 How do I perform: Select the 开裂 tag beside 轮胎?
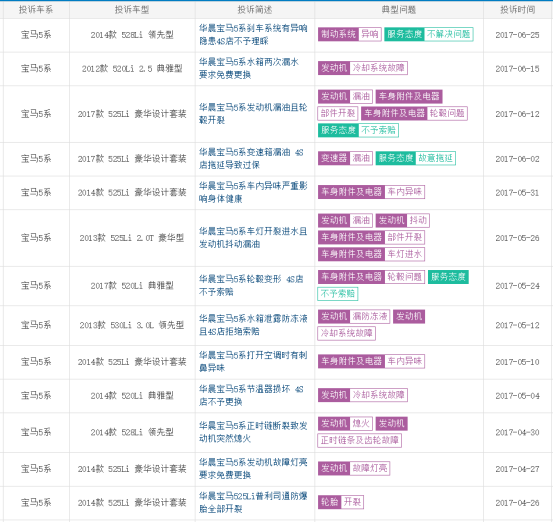coord(352,502)
